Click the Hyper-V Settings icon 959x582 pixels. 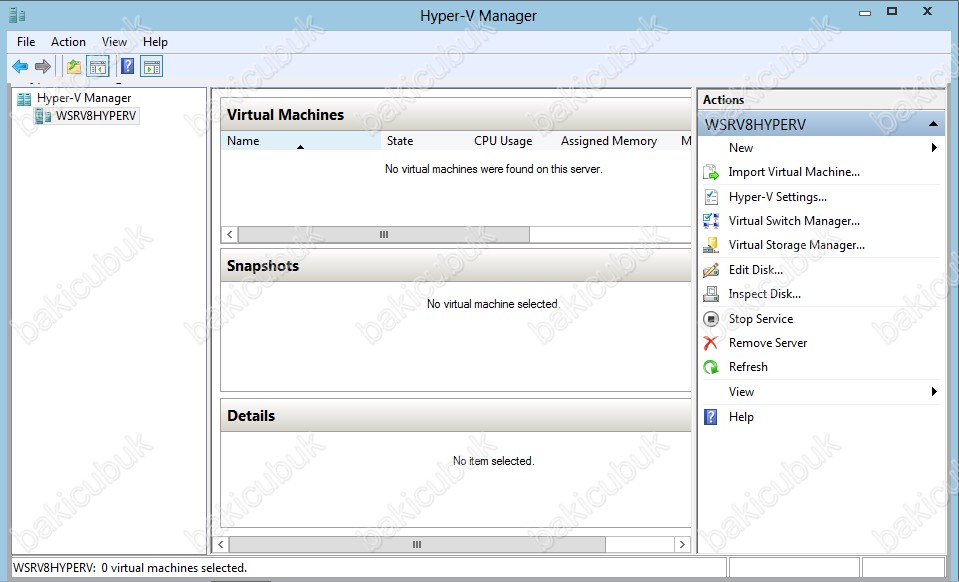point(711,197)
